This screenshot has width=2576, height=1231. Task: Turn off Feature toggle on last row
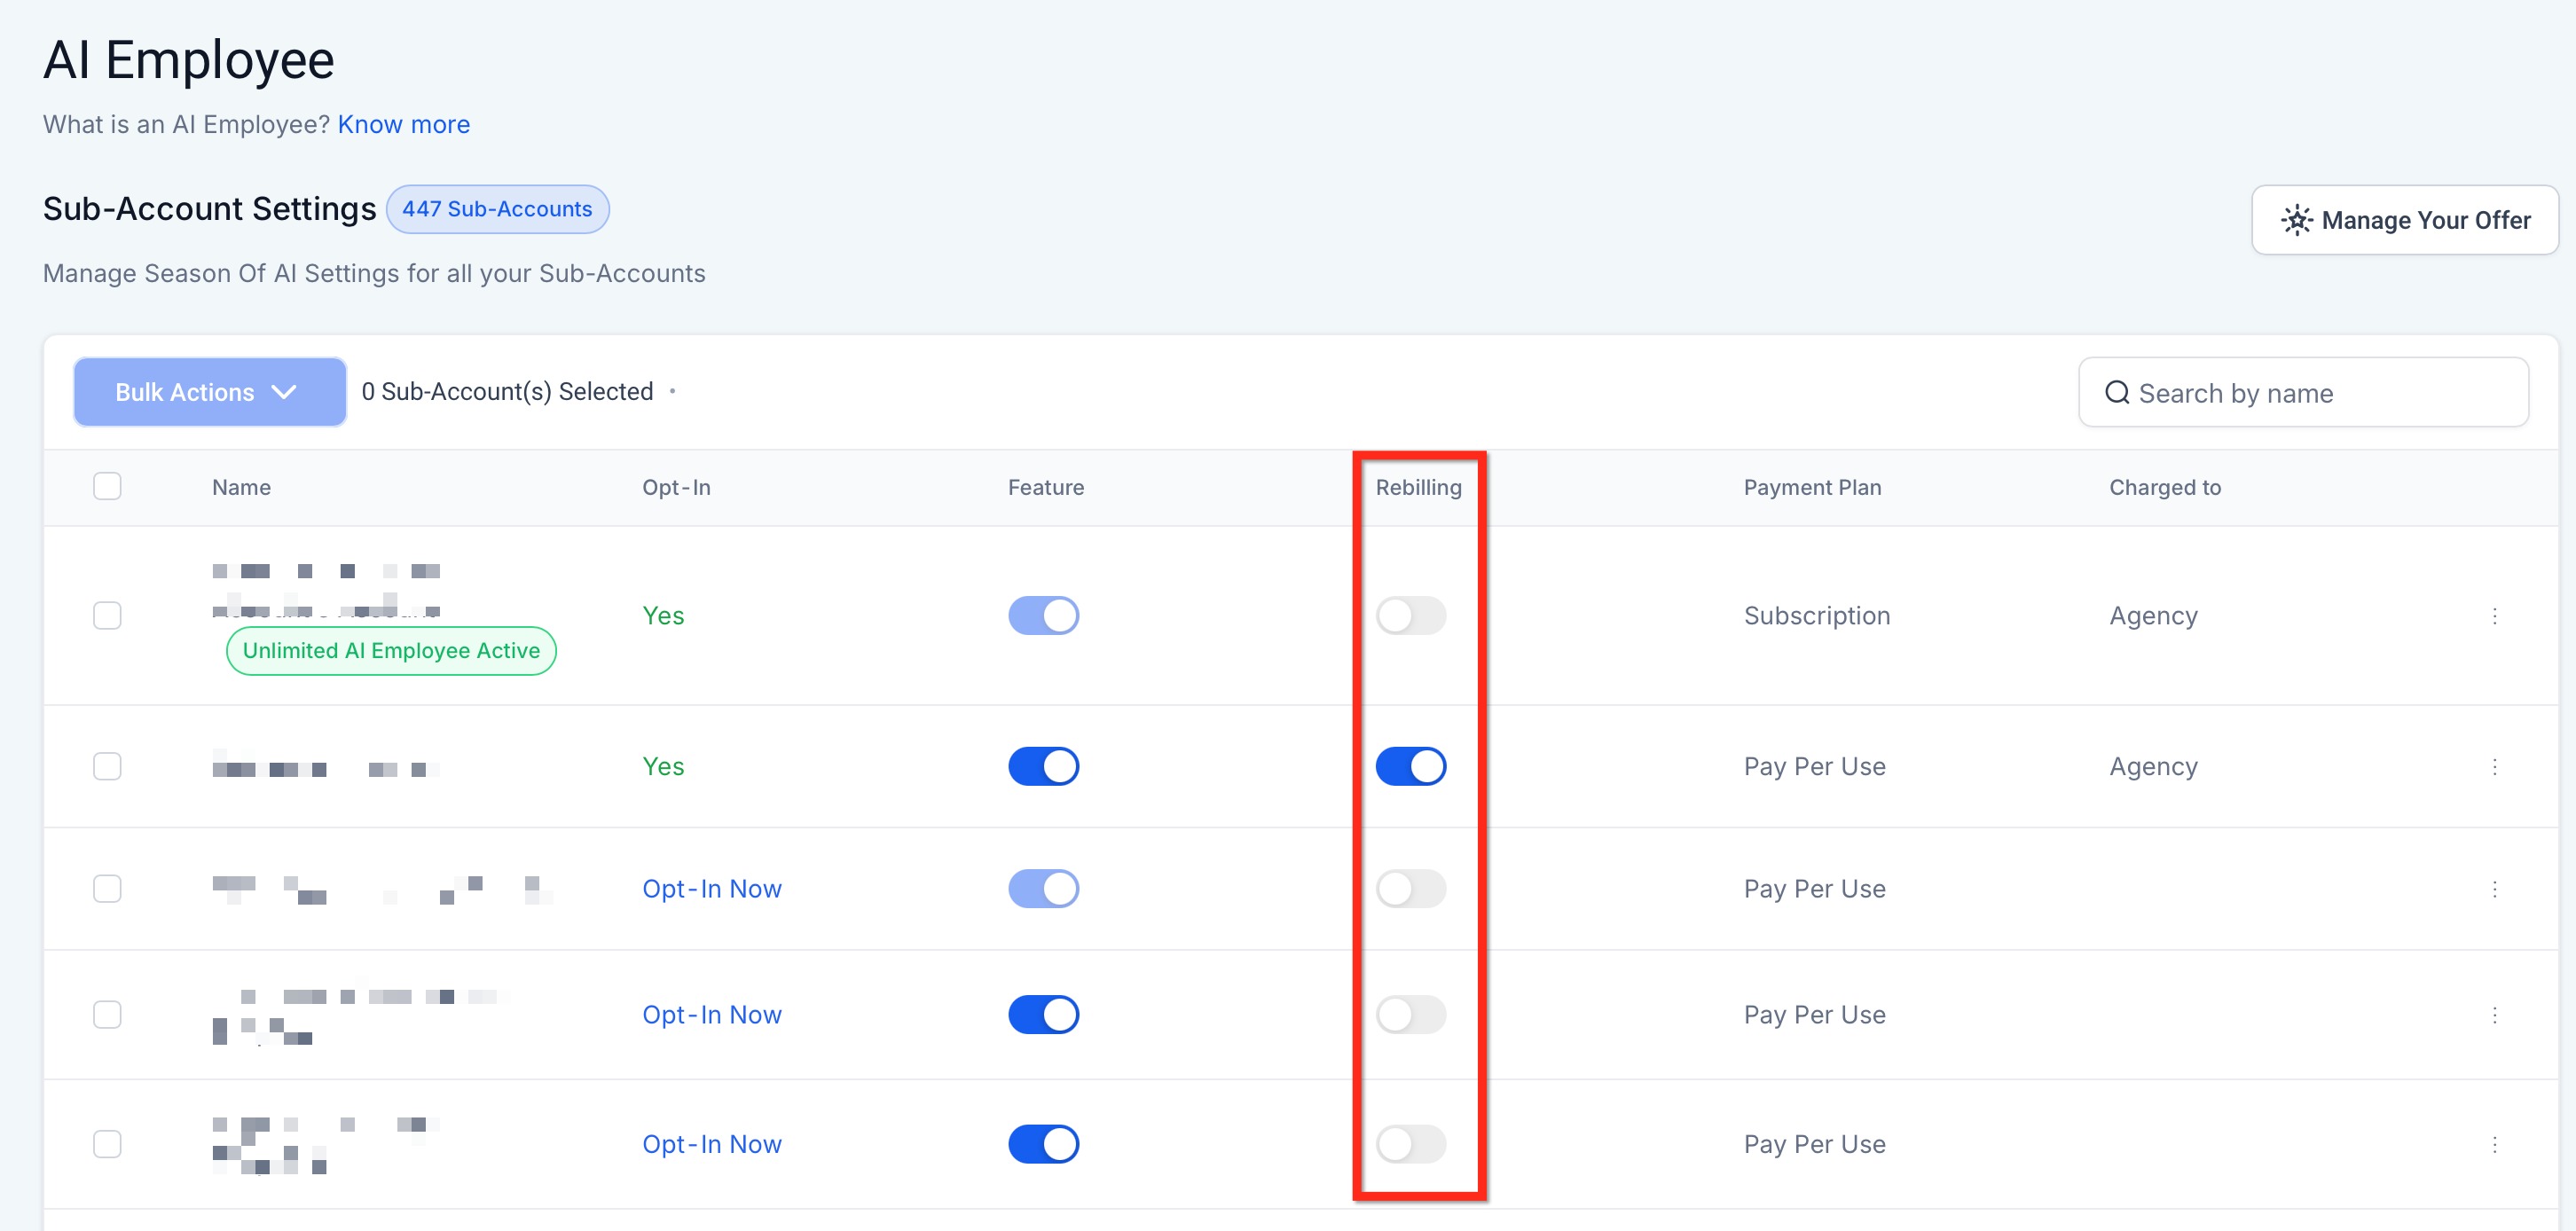point(1043,1144)
